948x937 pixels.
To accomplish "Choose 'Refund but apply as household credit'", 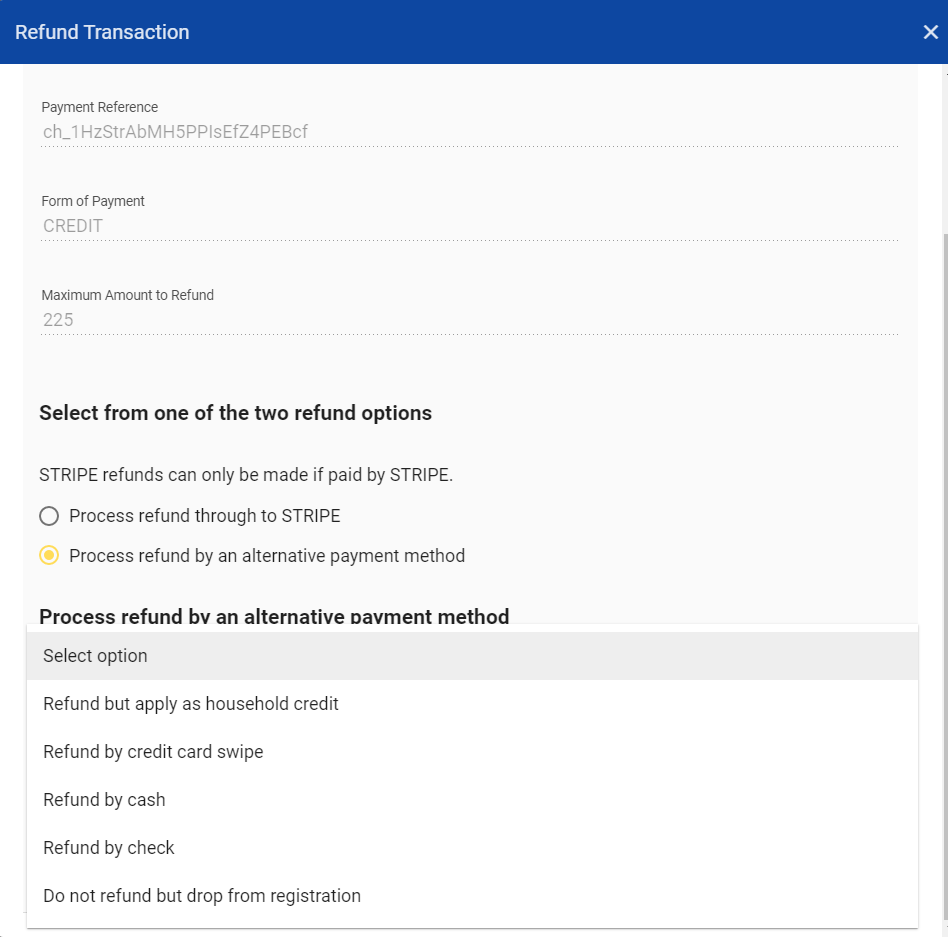I will pyautogui.click(x=191, y=704).
